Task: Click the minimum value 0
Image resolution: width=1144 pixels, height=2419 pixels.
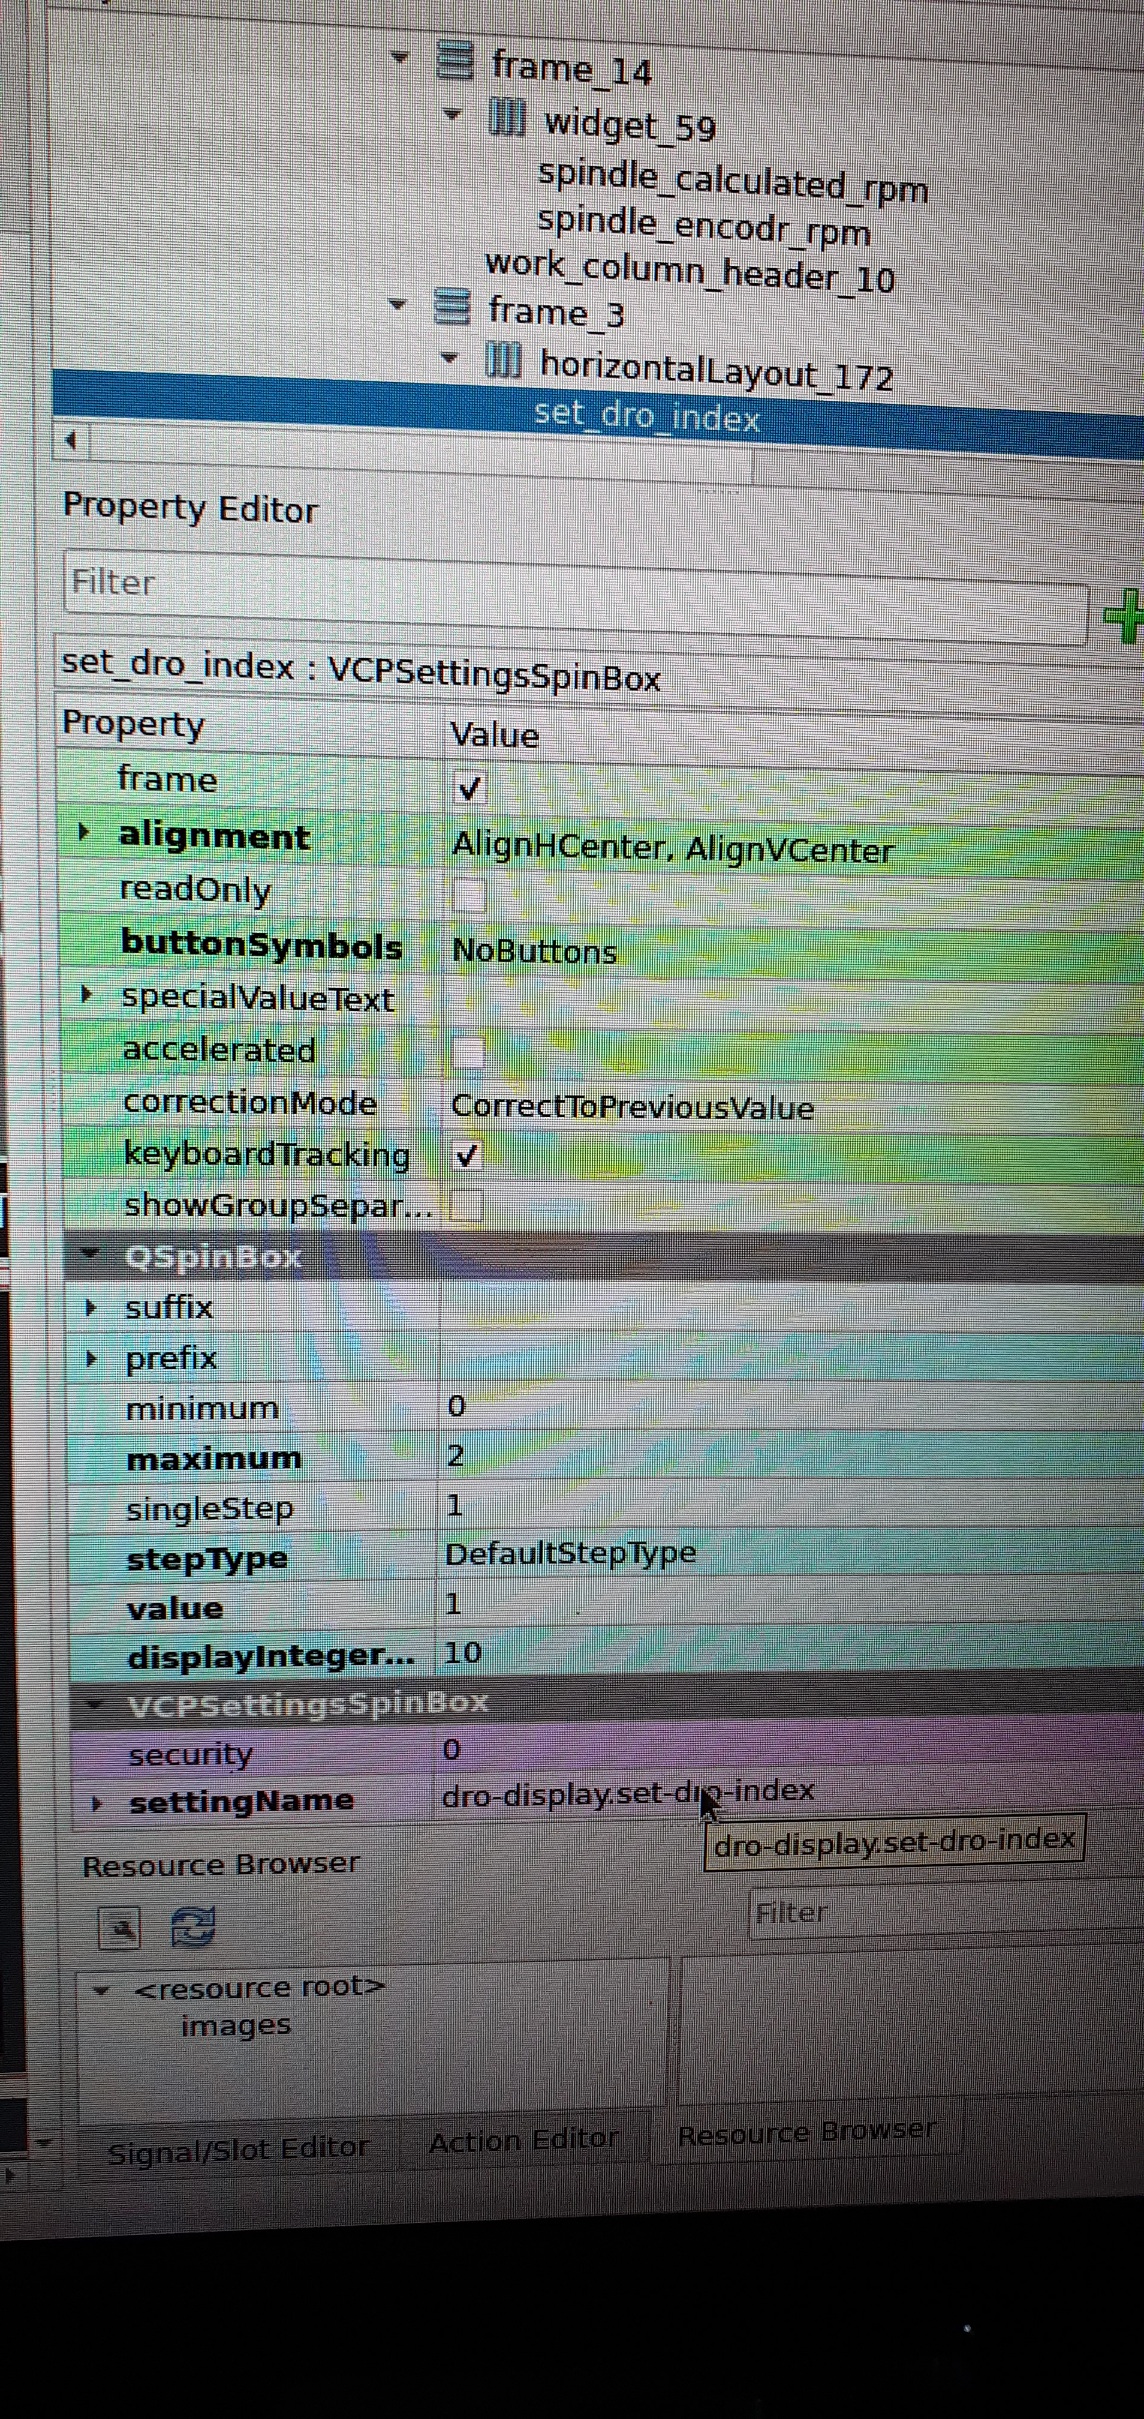Action: point(456,1407)
